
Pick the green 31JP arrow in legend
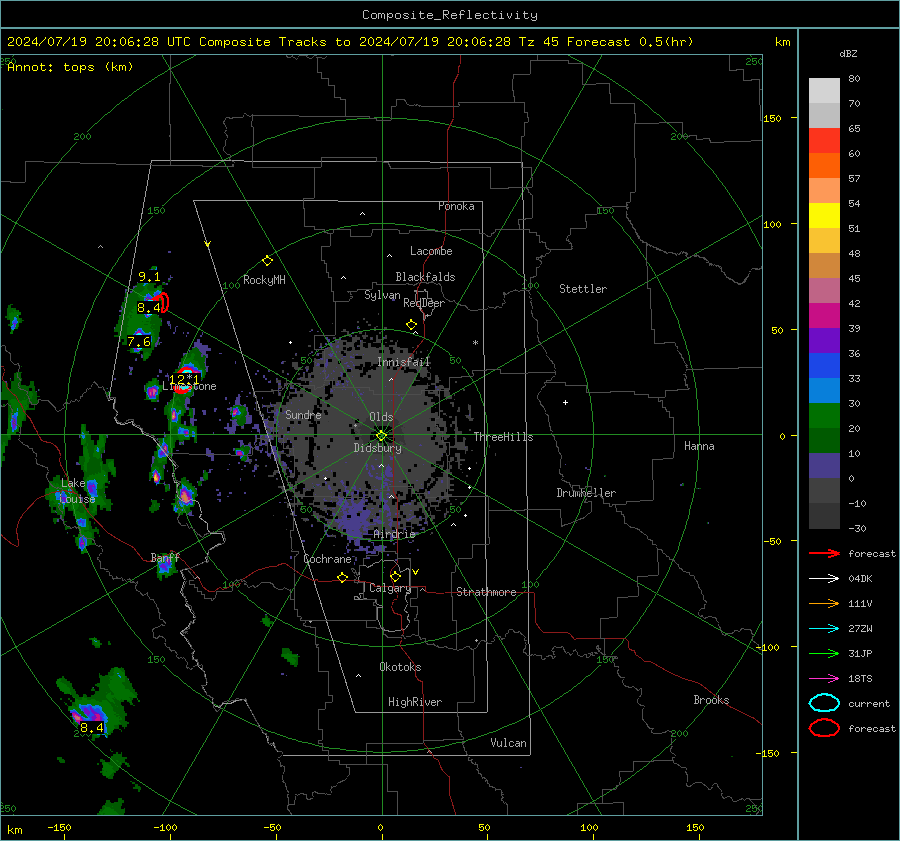click(x=824, y=653)
